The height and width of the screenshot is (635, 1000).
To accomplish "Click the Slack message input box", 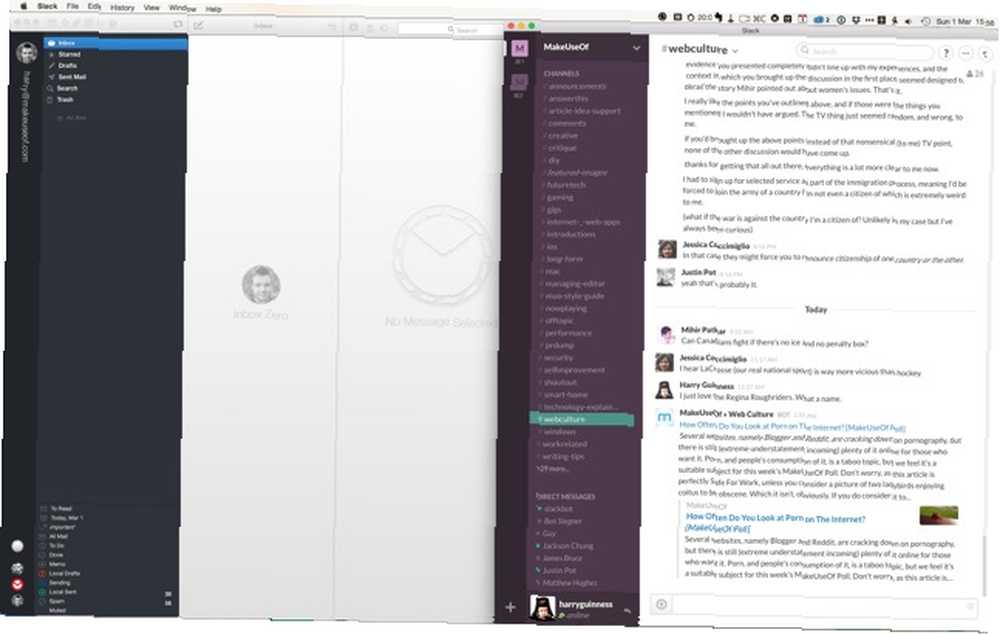I will pos(823,605).
